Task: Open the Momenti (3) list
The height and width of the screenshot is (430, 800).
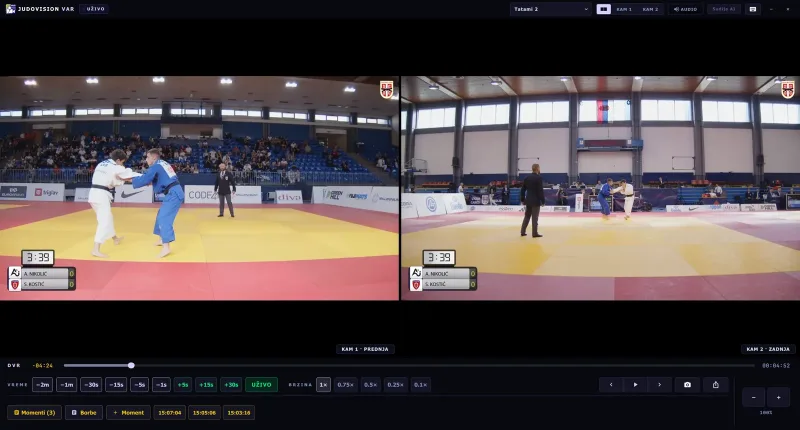Action: pyautogui.click(x=34, y=413)
